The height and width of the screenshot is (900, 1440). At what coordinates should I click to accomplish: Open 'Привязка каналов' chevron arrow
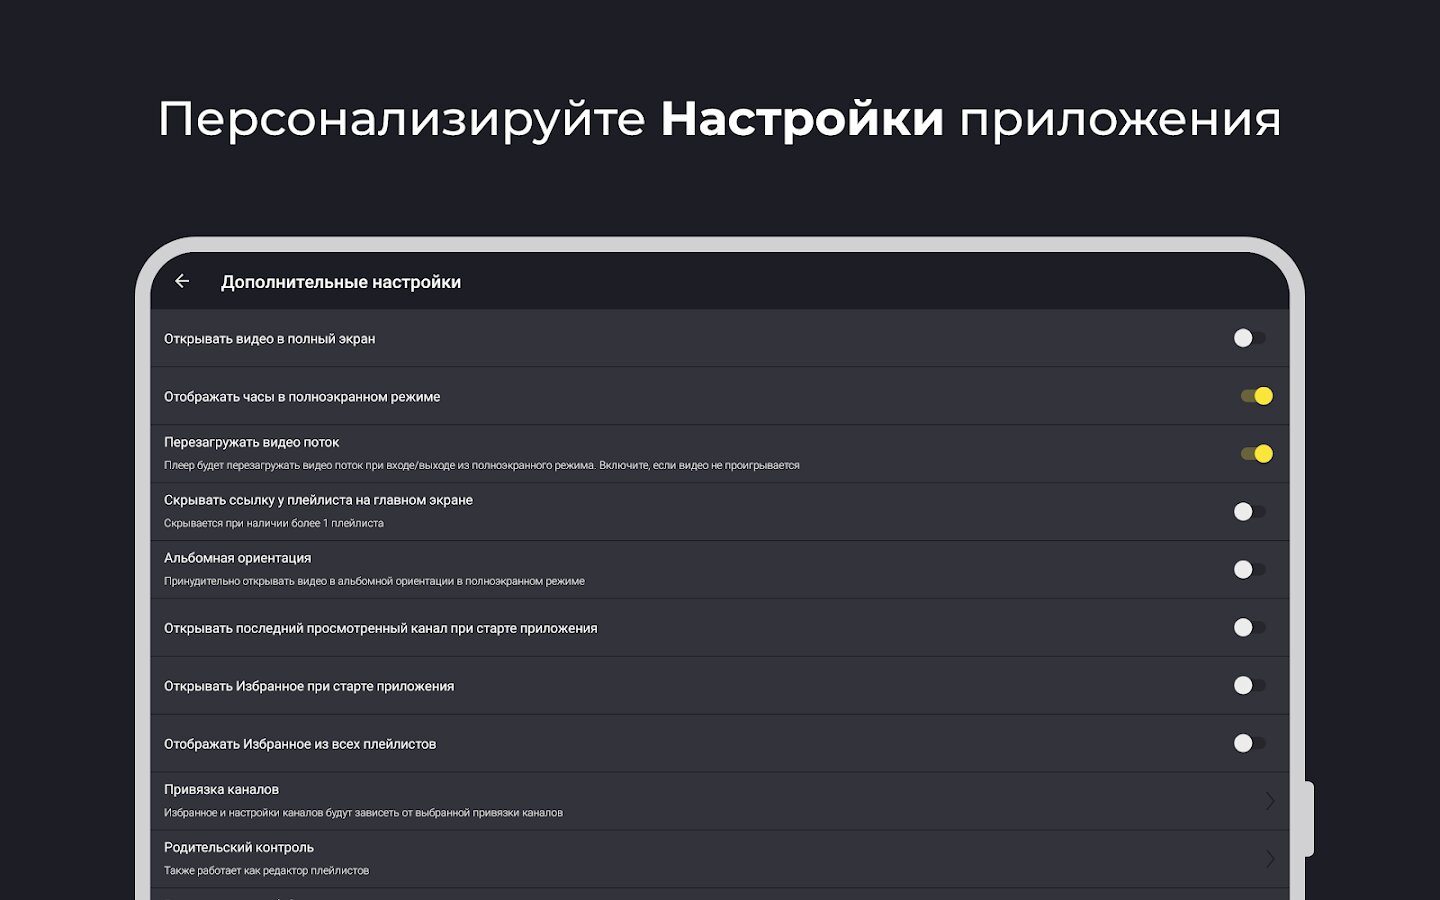coord(1270,801)
